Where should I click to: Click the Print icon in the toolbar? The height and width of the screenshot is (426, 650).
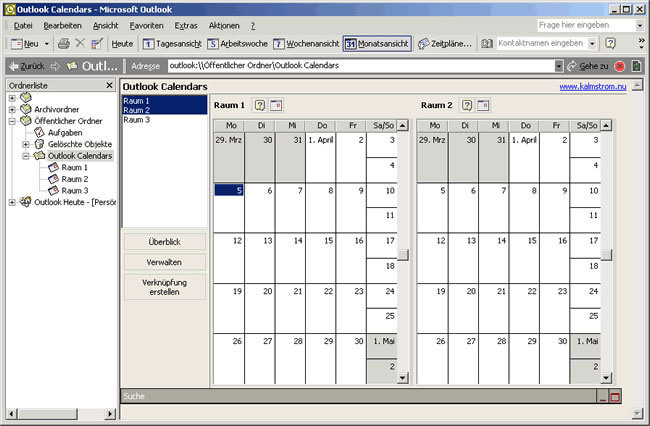[x=63, y=44]
